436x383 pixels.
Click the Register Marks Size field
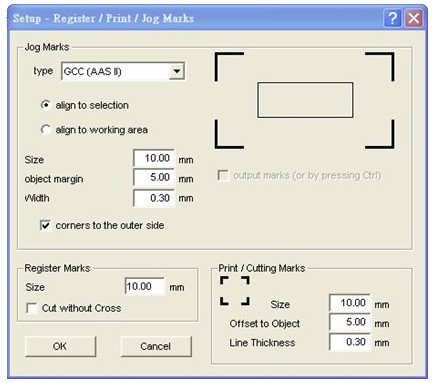tap(145, 286)
